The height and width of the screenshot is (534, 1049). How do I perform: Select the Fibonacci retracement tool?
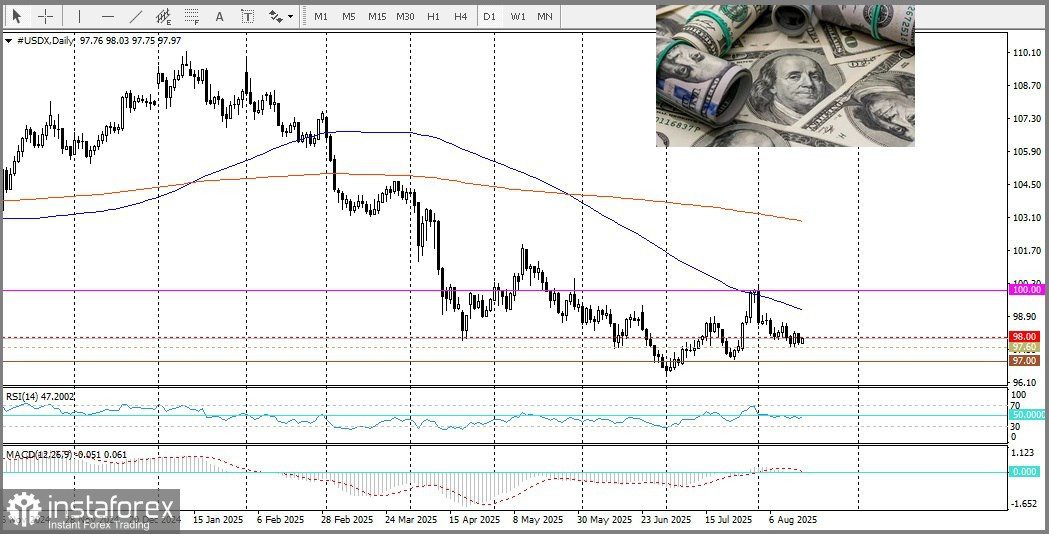point(191,16)
